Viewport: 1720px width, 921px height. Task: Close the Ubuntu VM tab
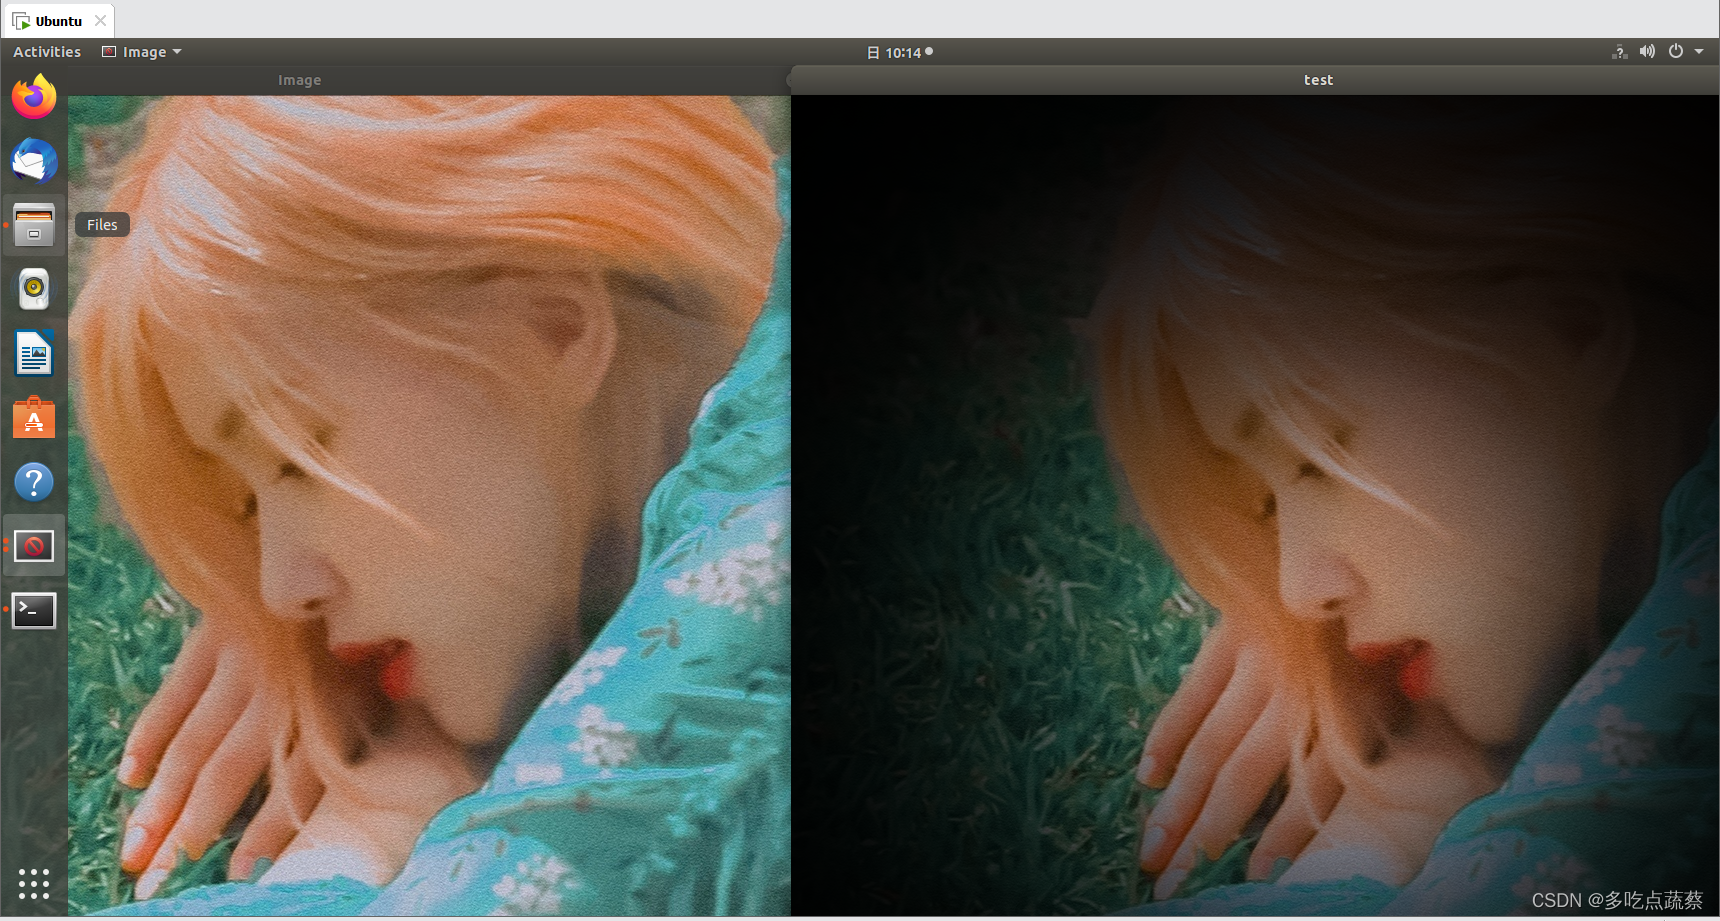tap(100, 21)
